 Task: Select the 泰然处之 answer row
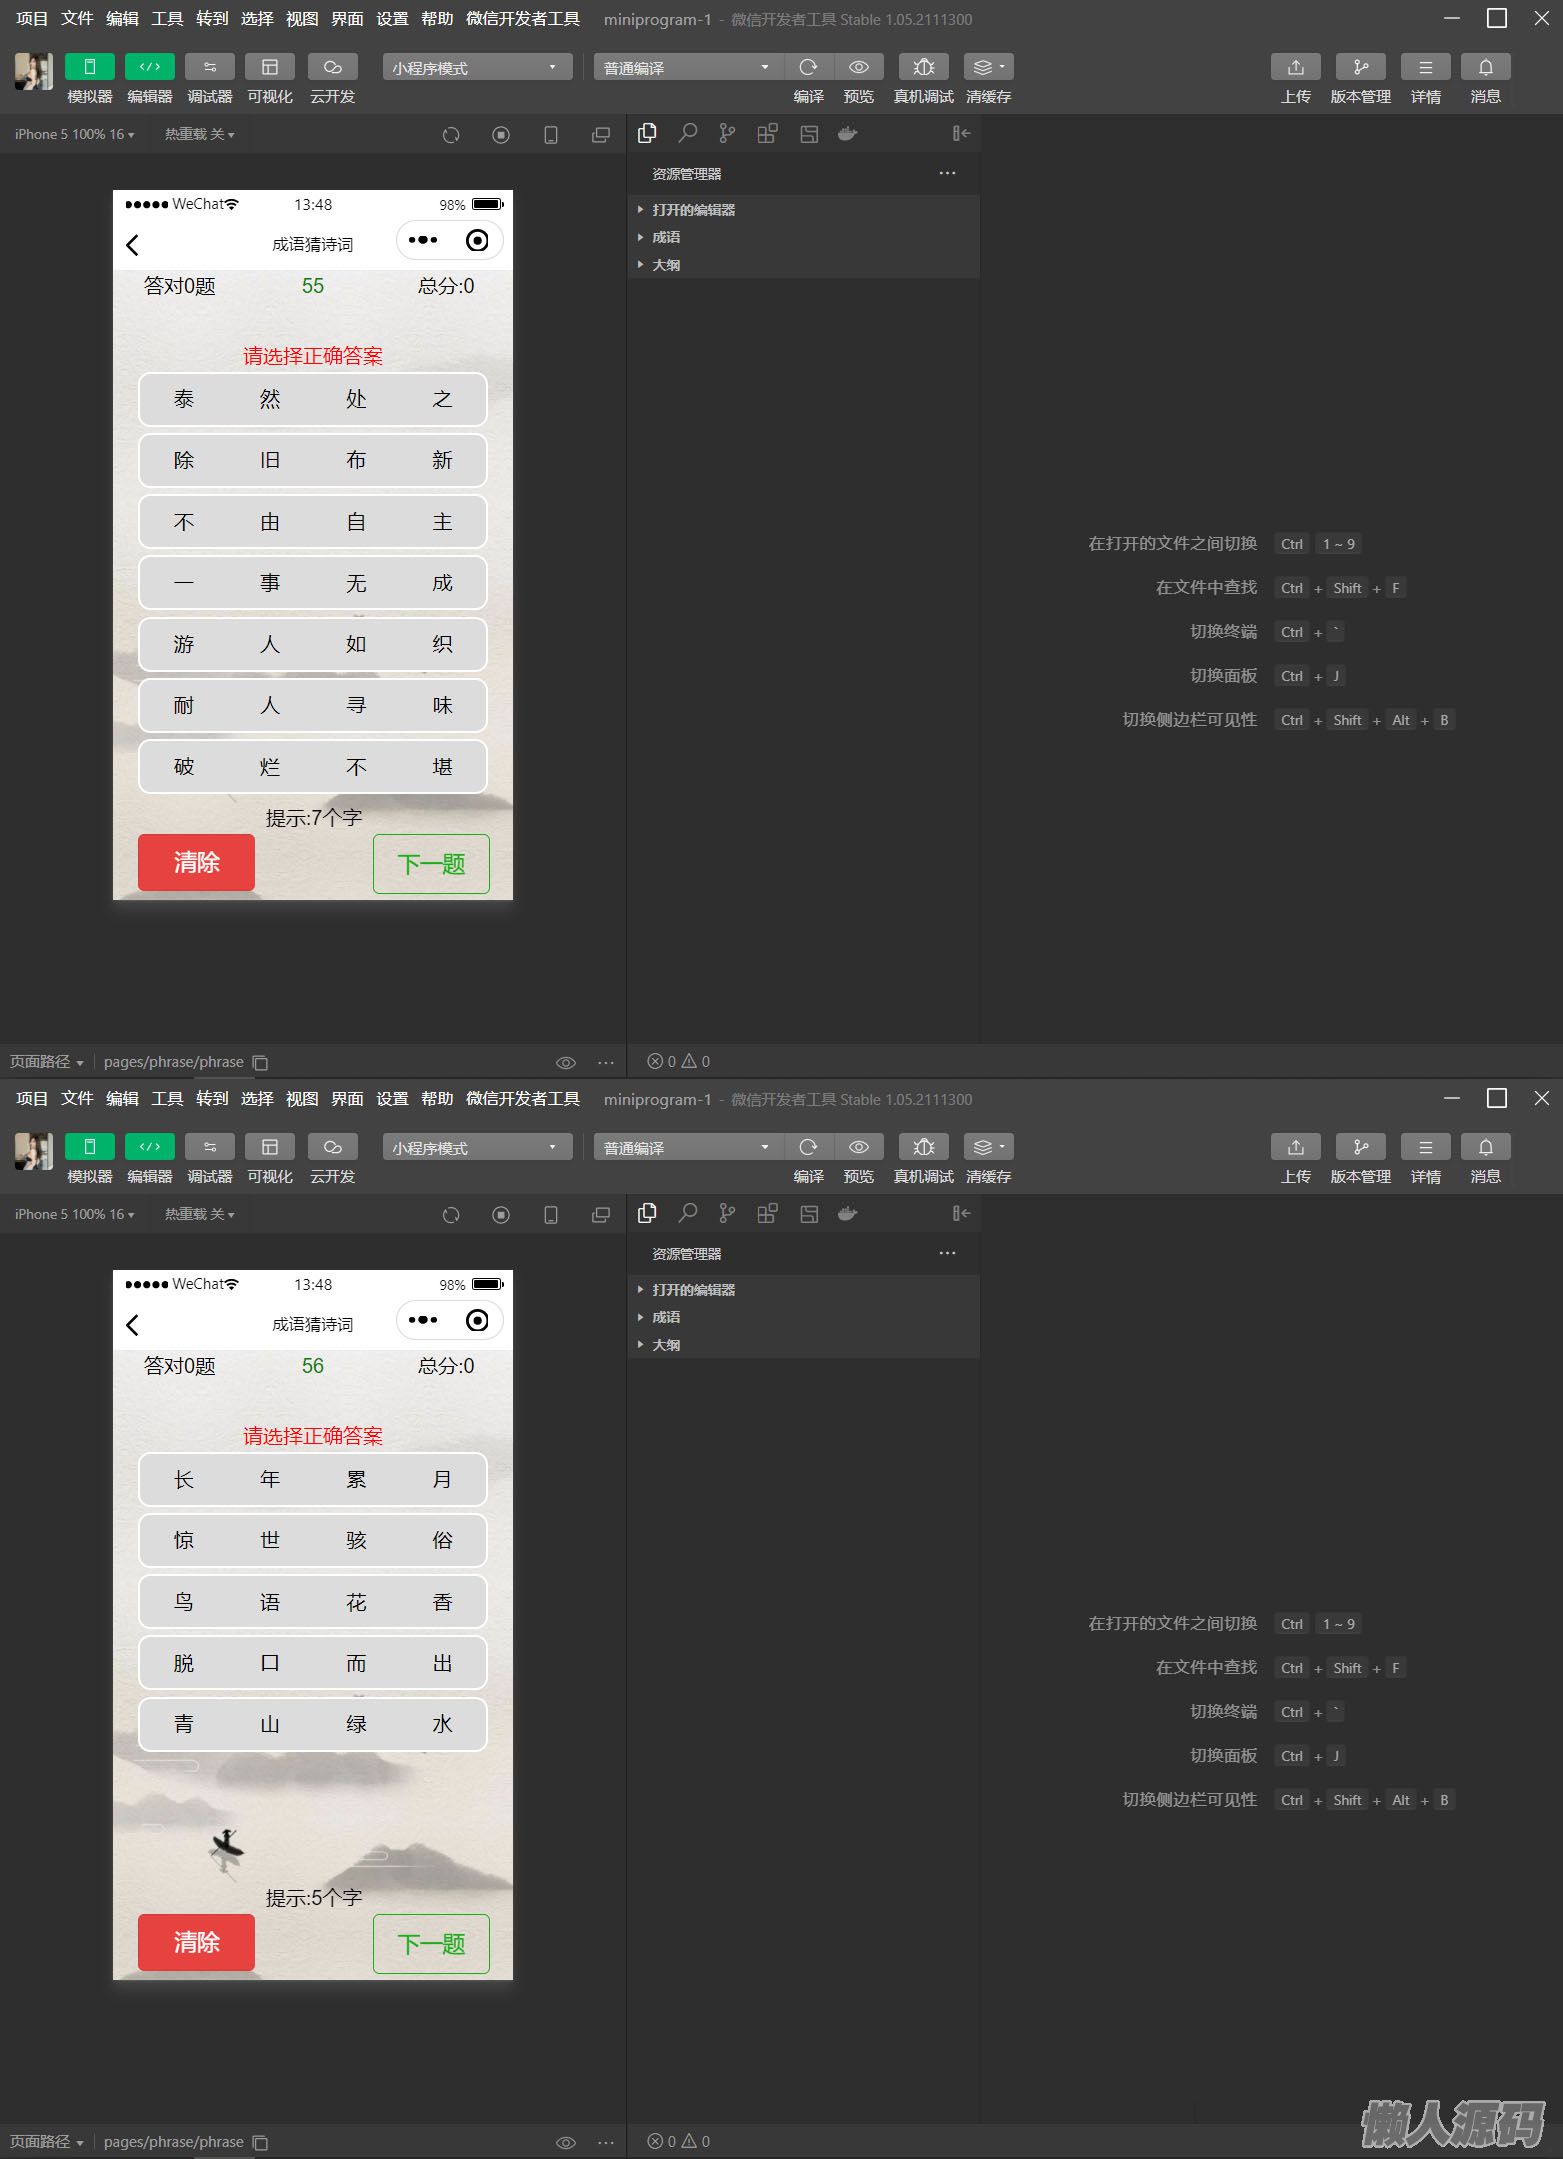point(313,400)
